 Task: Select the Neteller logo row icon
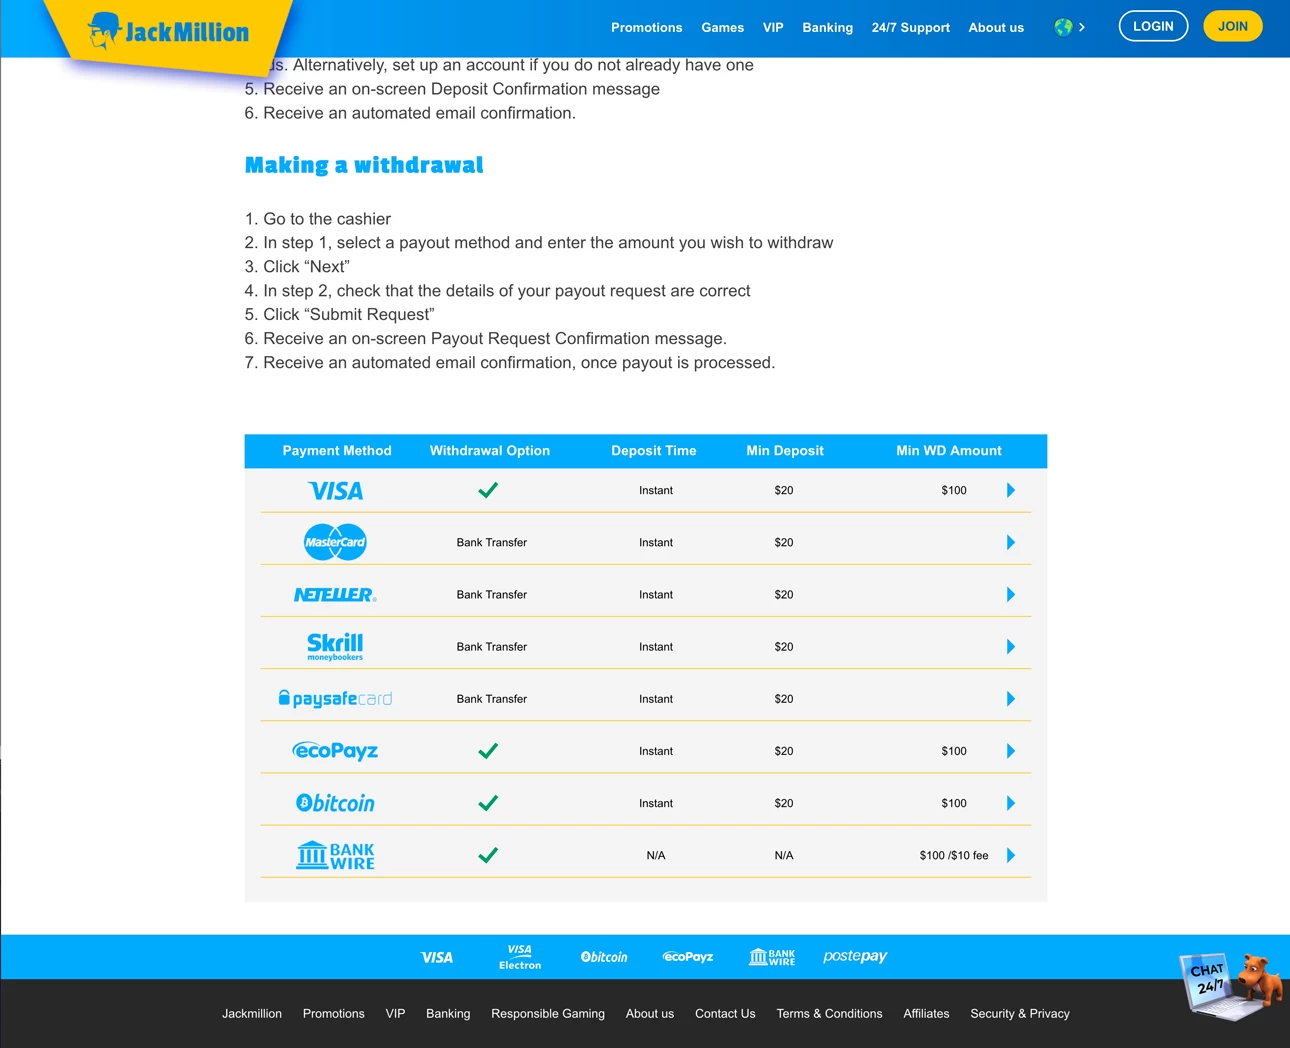(x=335, y=595)
